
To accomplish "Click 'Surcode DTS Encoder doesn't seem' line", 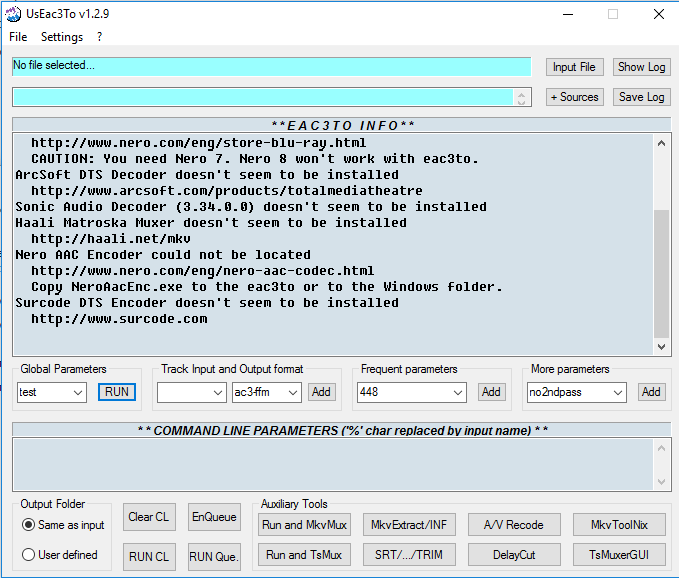I will click(207, 303).
